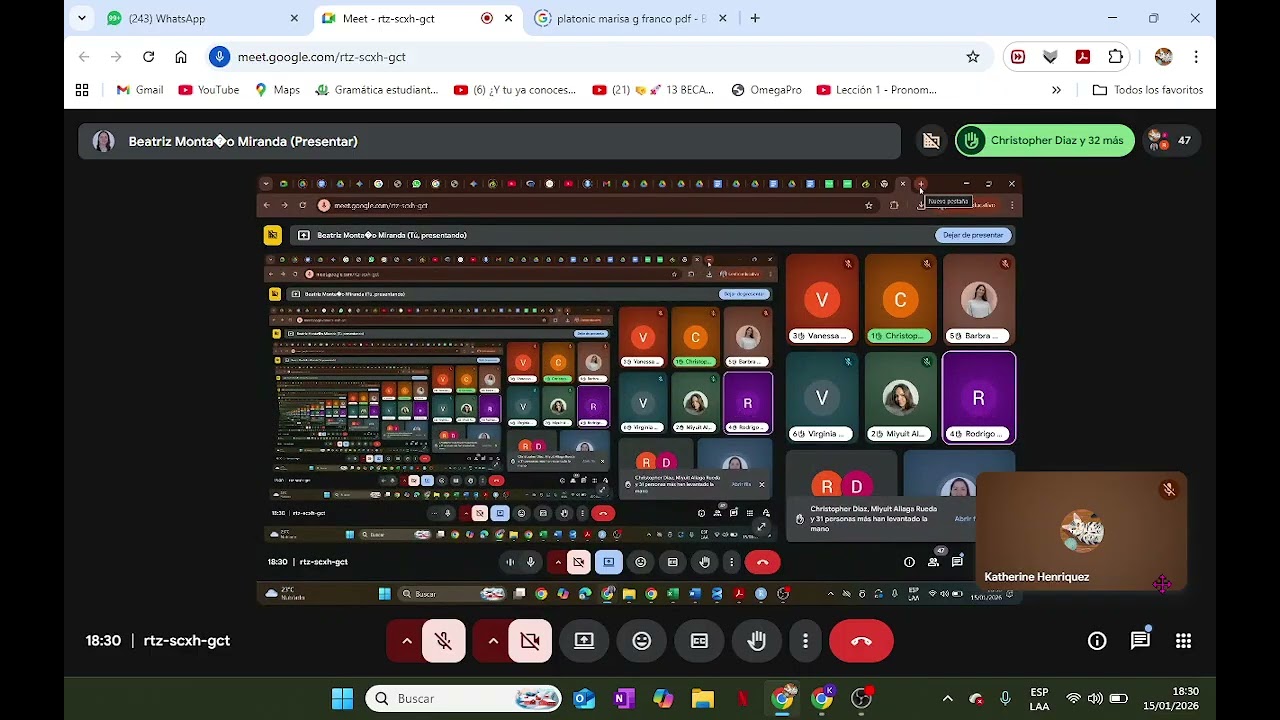The width and height of the screenshot is (1280, 720).
Task: Open Todos los favoritos folder
Action: 1148,90
